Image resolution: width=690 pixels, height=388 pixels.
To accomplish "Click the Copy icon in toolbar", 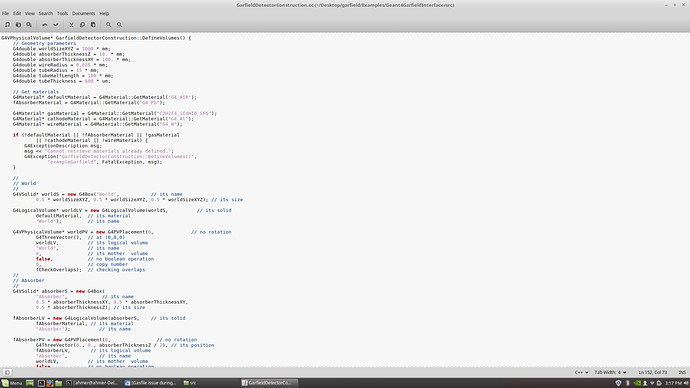I will [82, 25].
